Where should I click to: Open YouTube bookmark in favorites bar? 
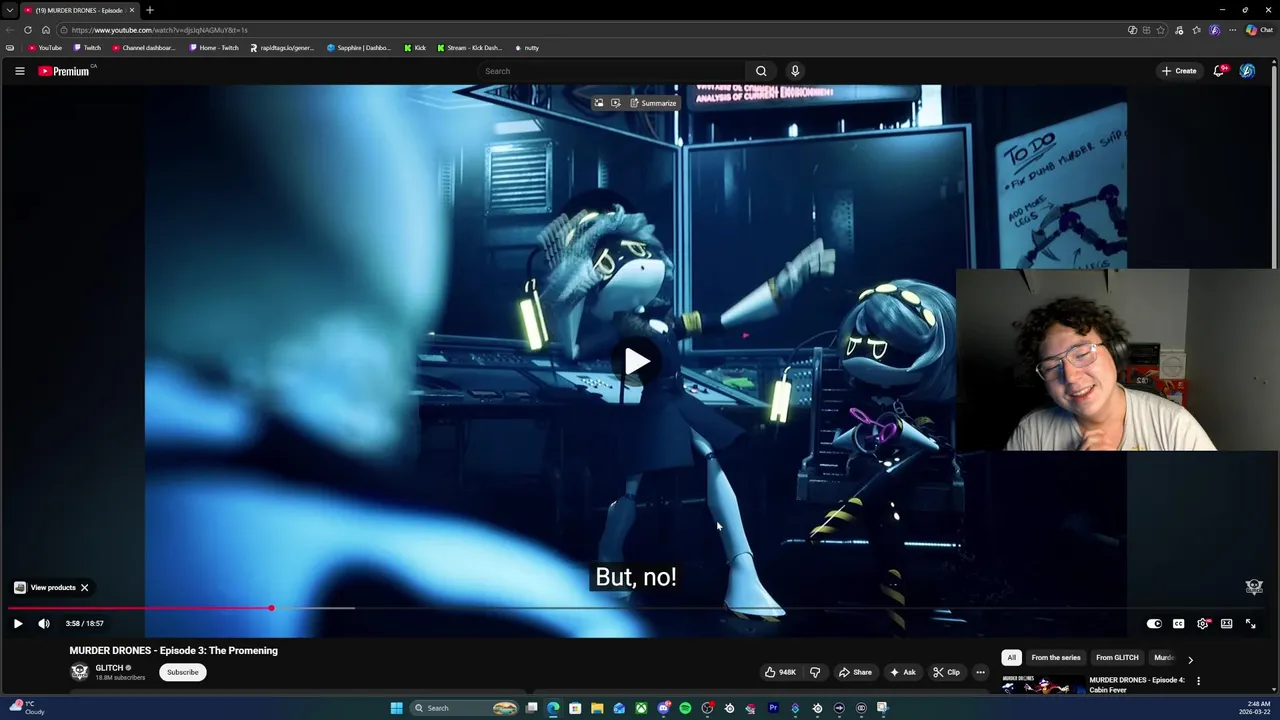(45, 48)
